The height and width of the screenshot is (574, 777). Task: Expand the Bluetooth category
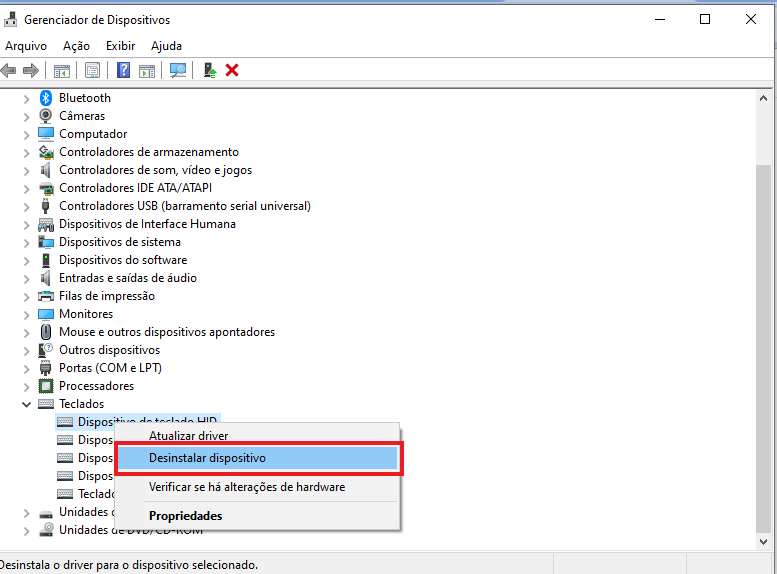(x=26, y=99)
